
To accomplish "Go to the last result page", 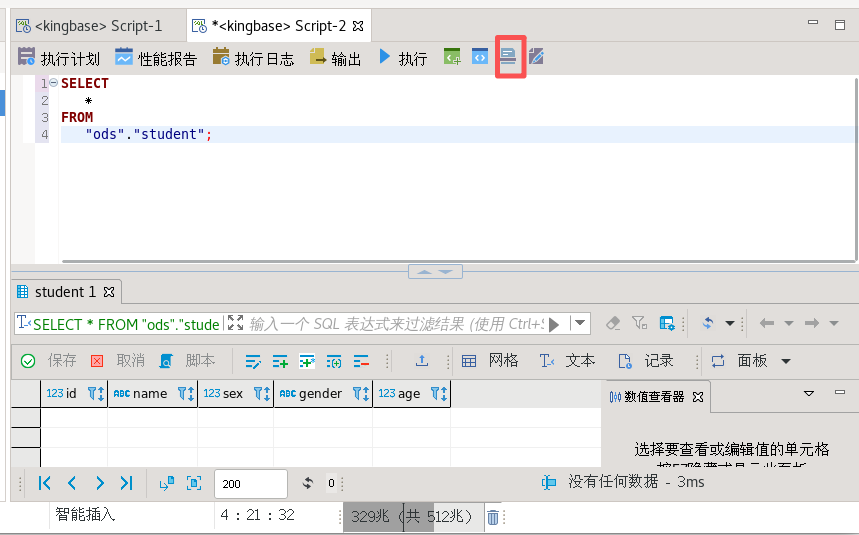I will tap(126, 483).
